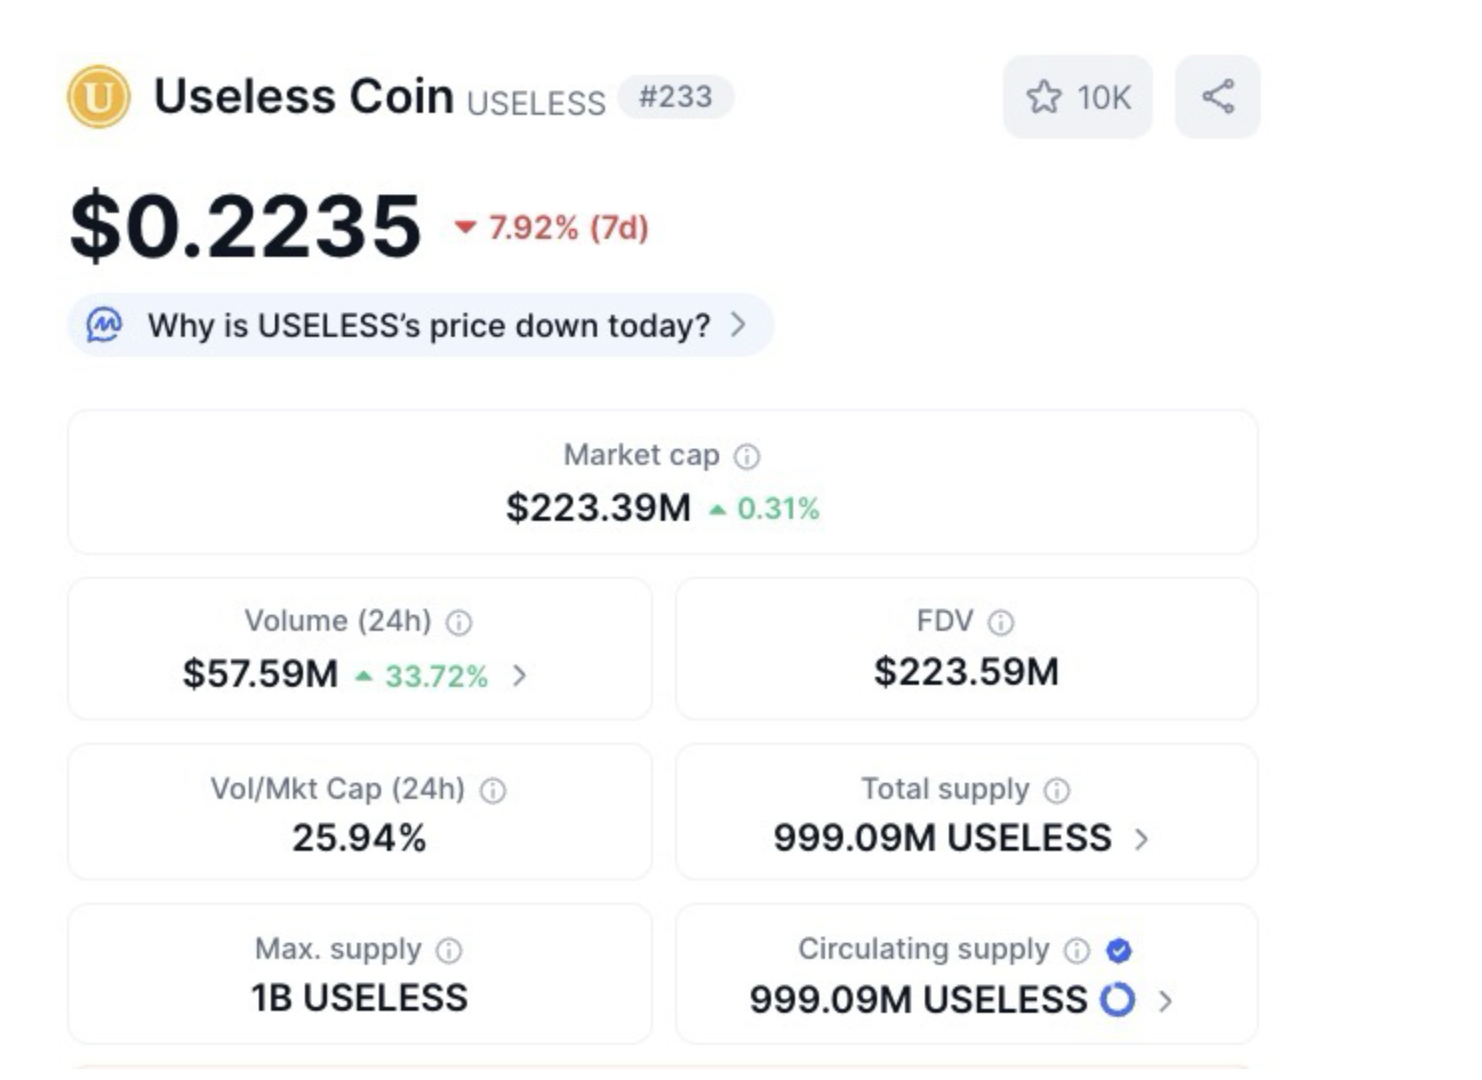Viewport: 1482px width, 1080px height.
Task: Click the verified circulating supply badge
Action: coord(1119,950)
